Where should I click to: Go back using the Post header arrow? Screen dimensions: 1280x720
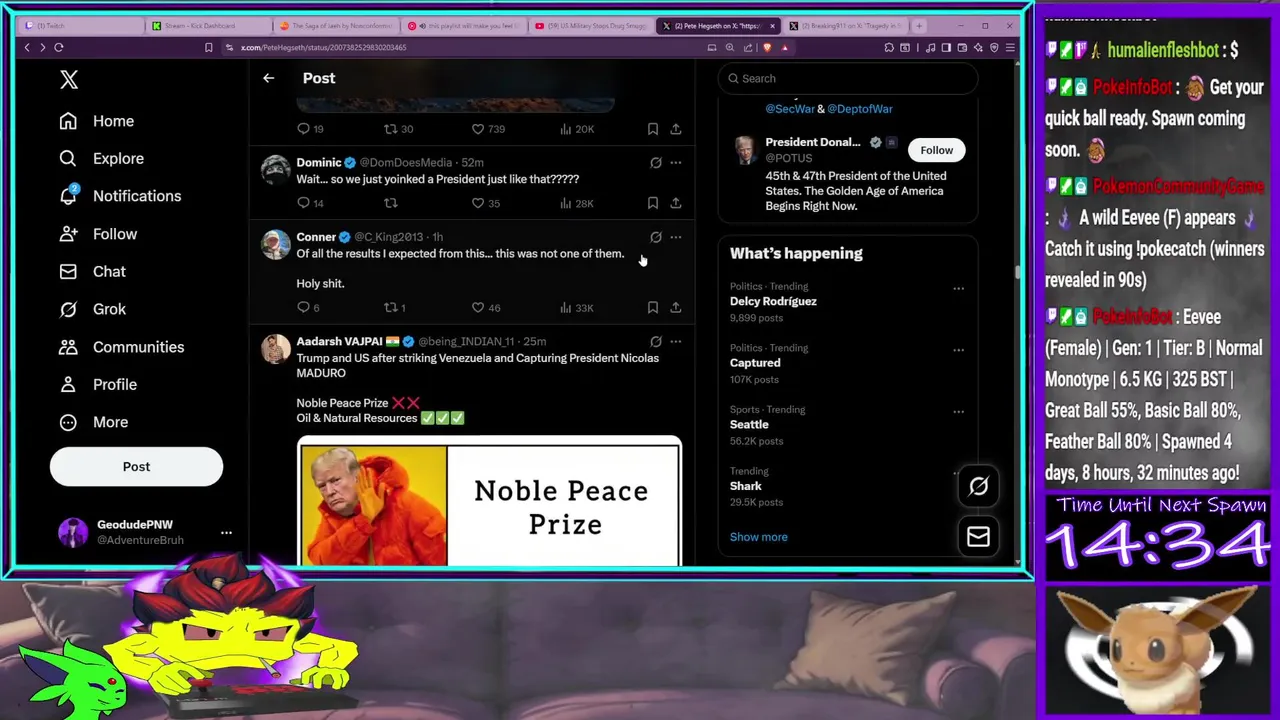tap(268, 78)
